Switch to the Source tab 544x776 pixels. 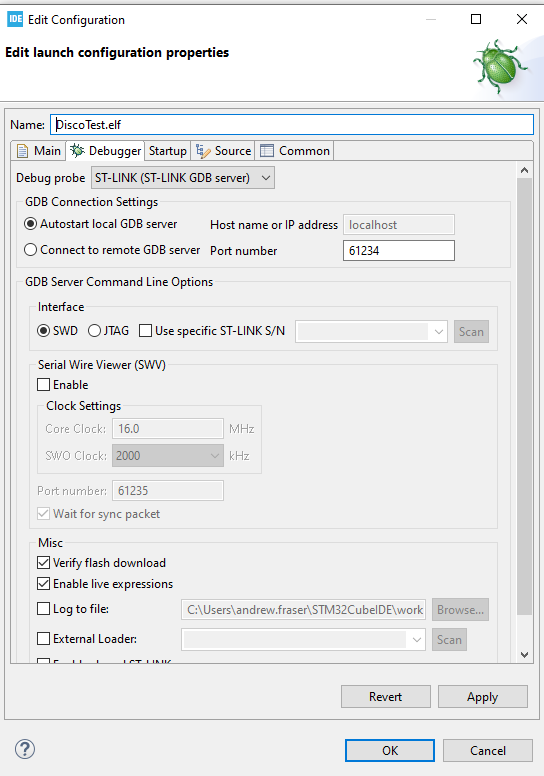[x=223, y=151]
